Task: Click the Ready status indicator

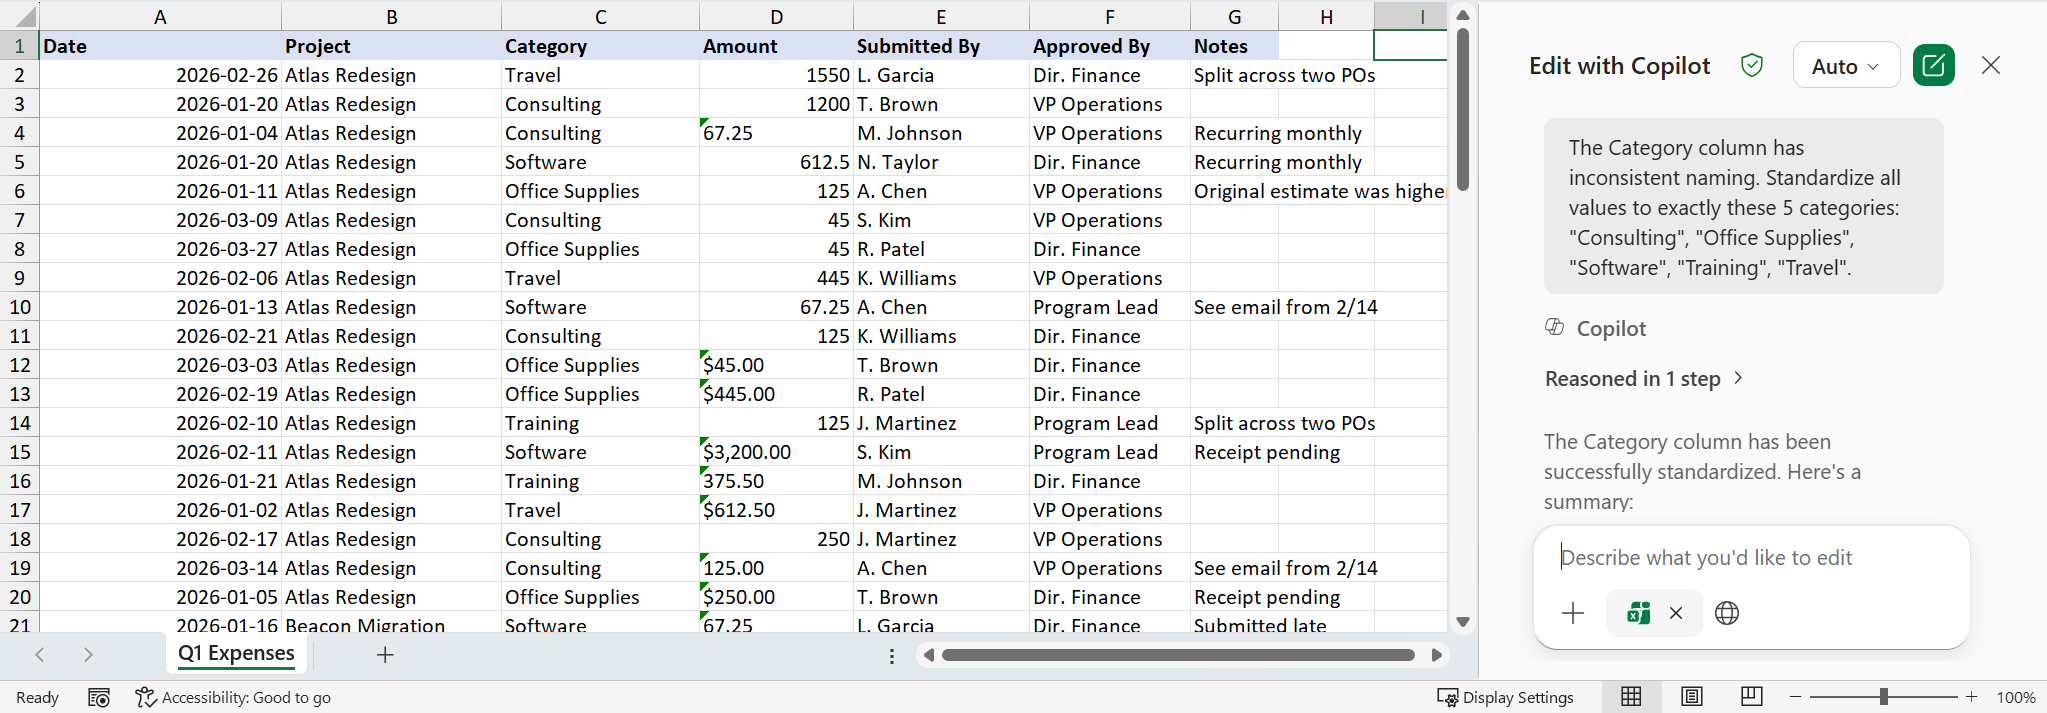Action: pyautogui.click(x=37, y=698)
